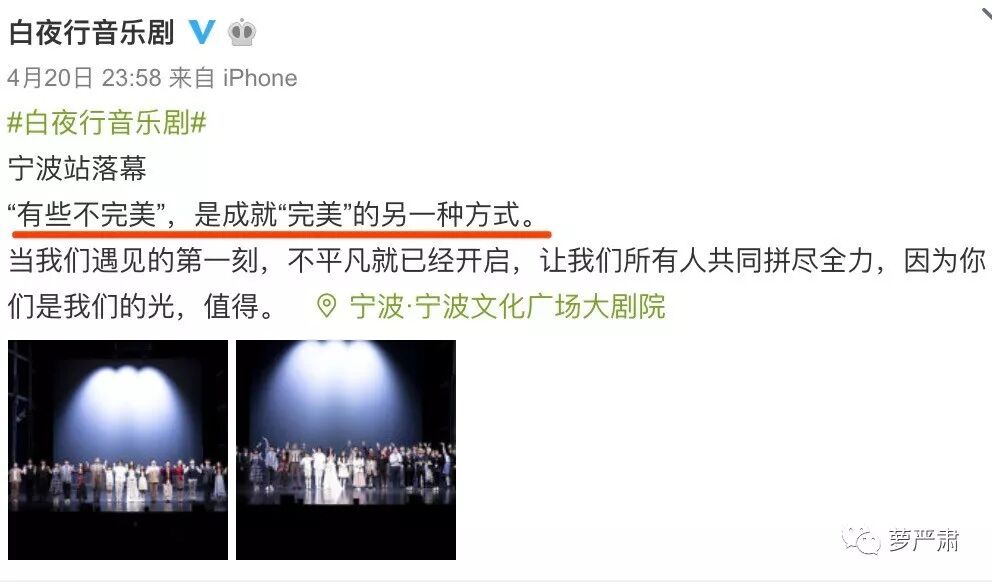Click the green location pin icon

click(x=326, y=306)
